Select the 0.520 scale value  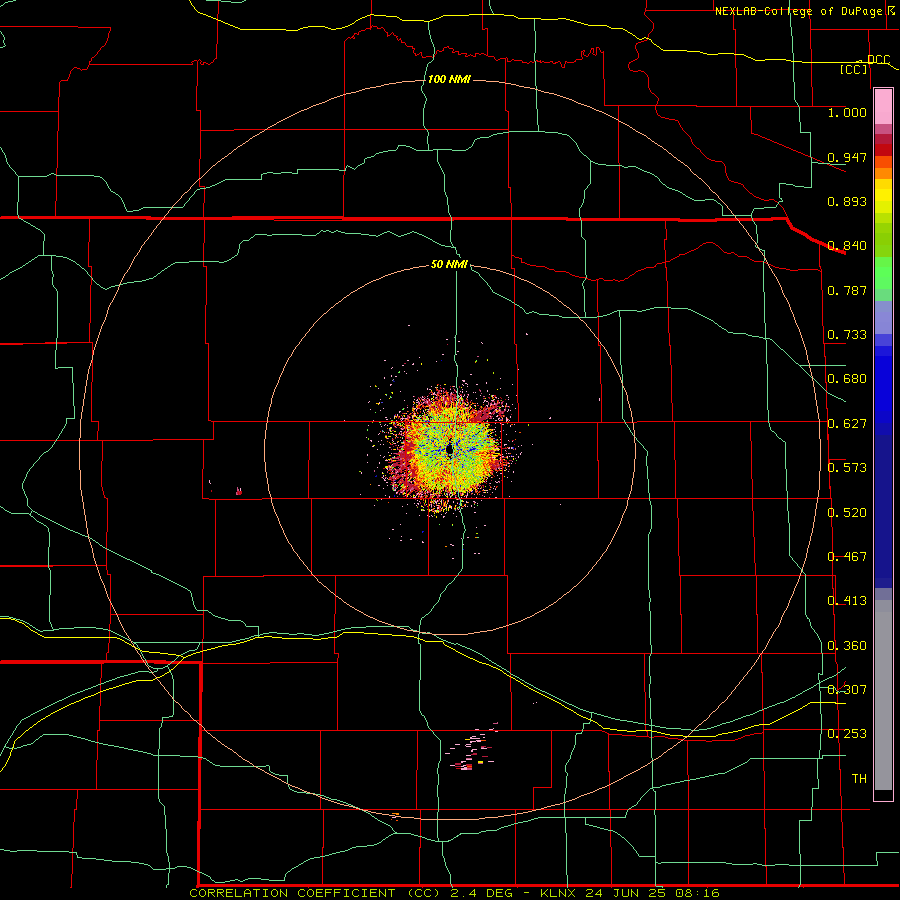point(847,513)
